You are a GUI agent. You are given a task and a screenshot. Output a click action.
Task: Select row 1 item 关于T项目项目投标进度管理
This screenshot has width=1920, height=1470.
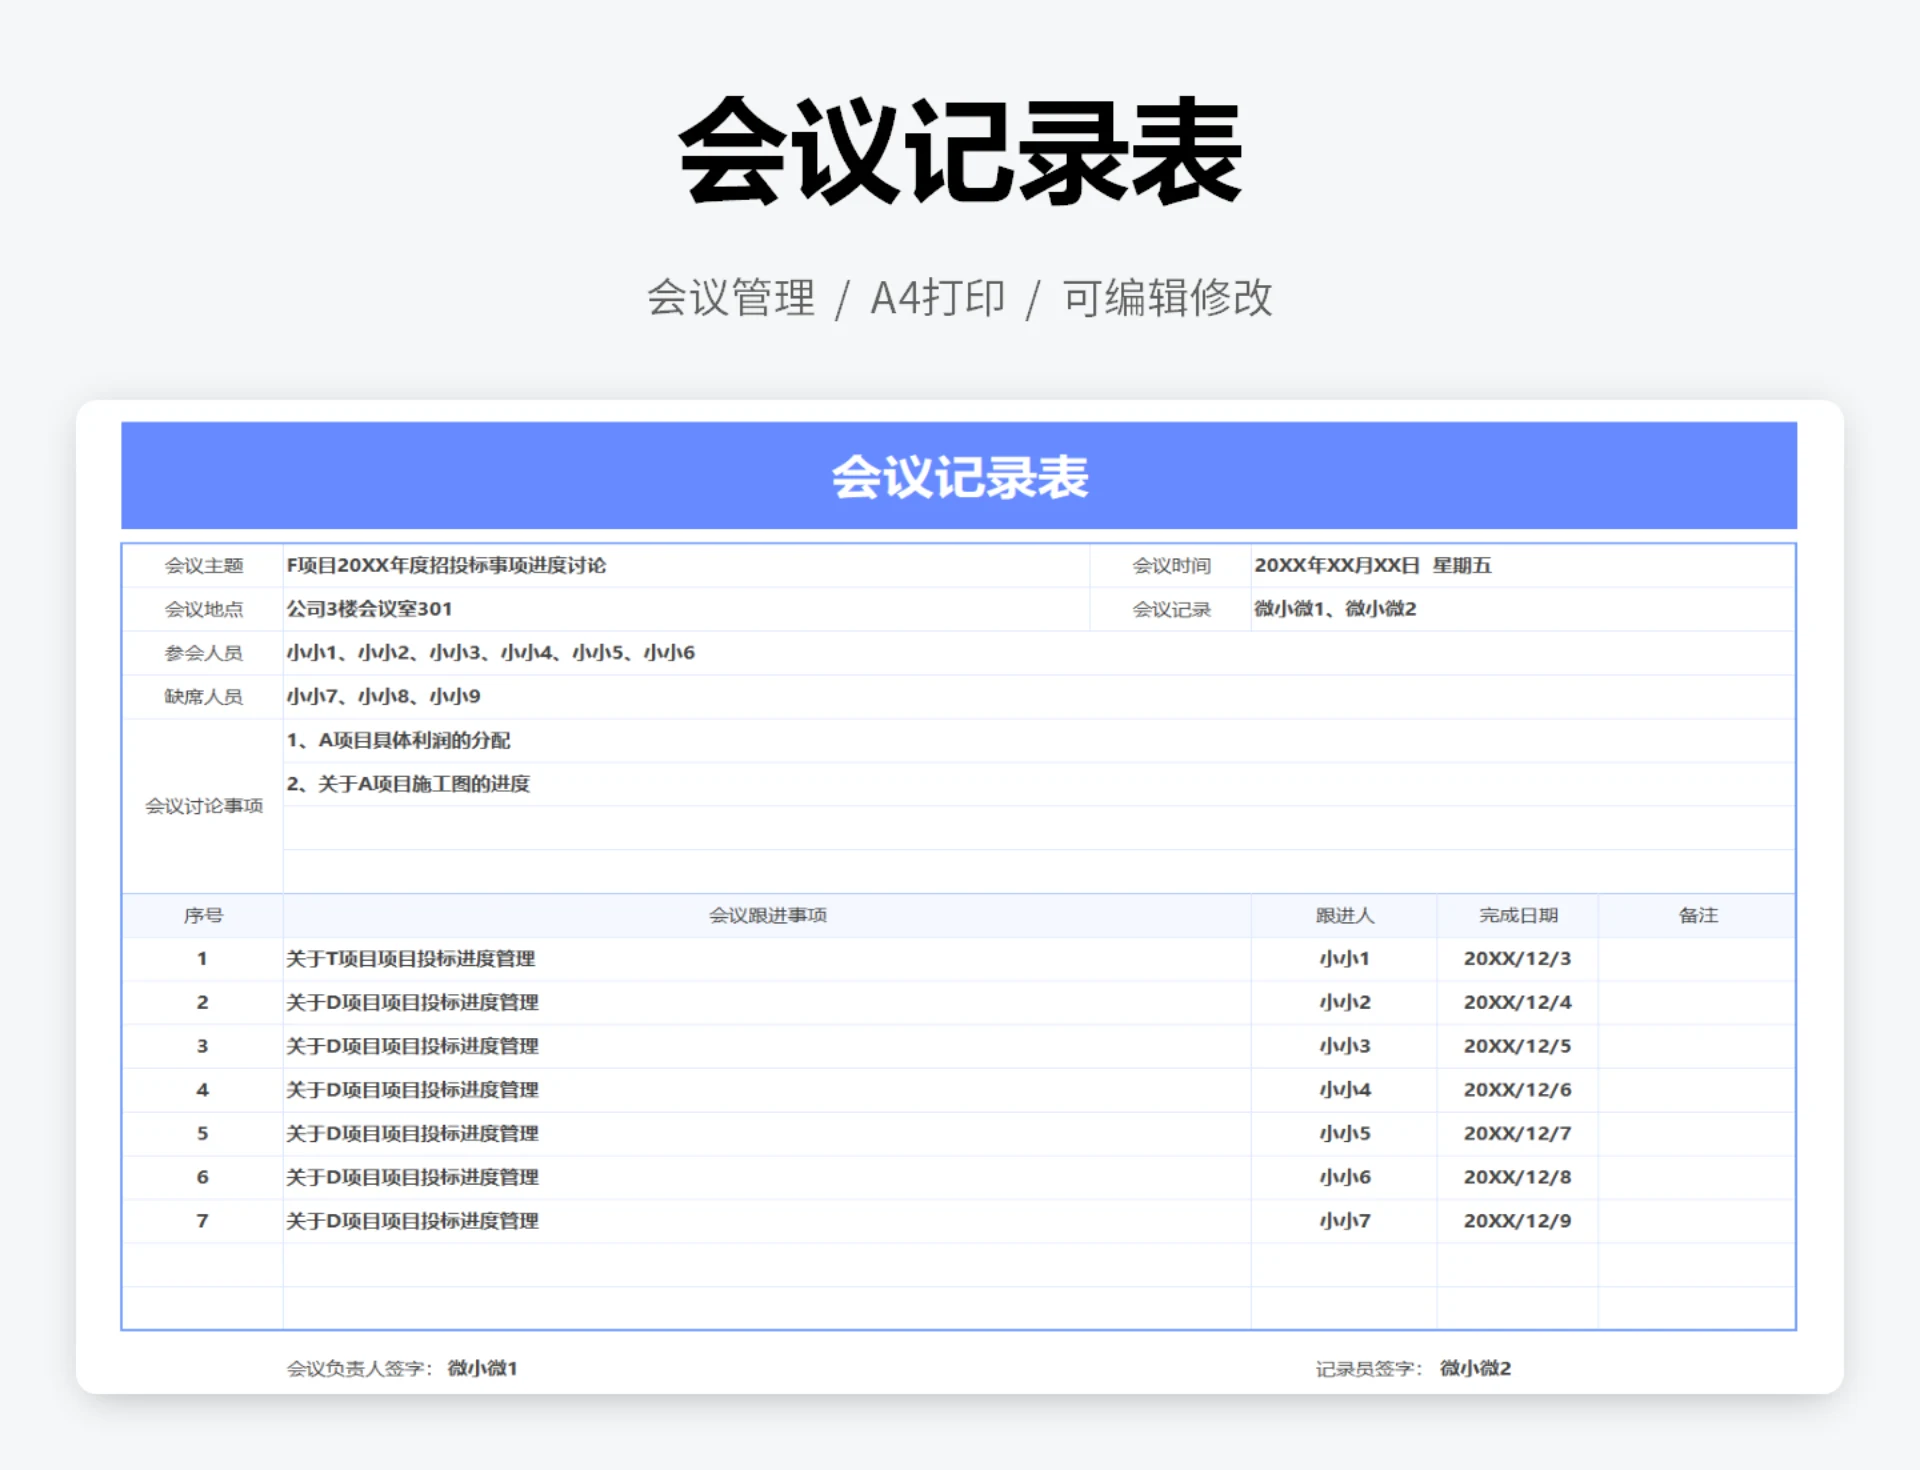412,958
